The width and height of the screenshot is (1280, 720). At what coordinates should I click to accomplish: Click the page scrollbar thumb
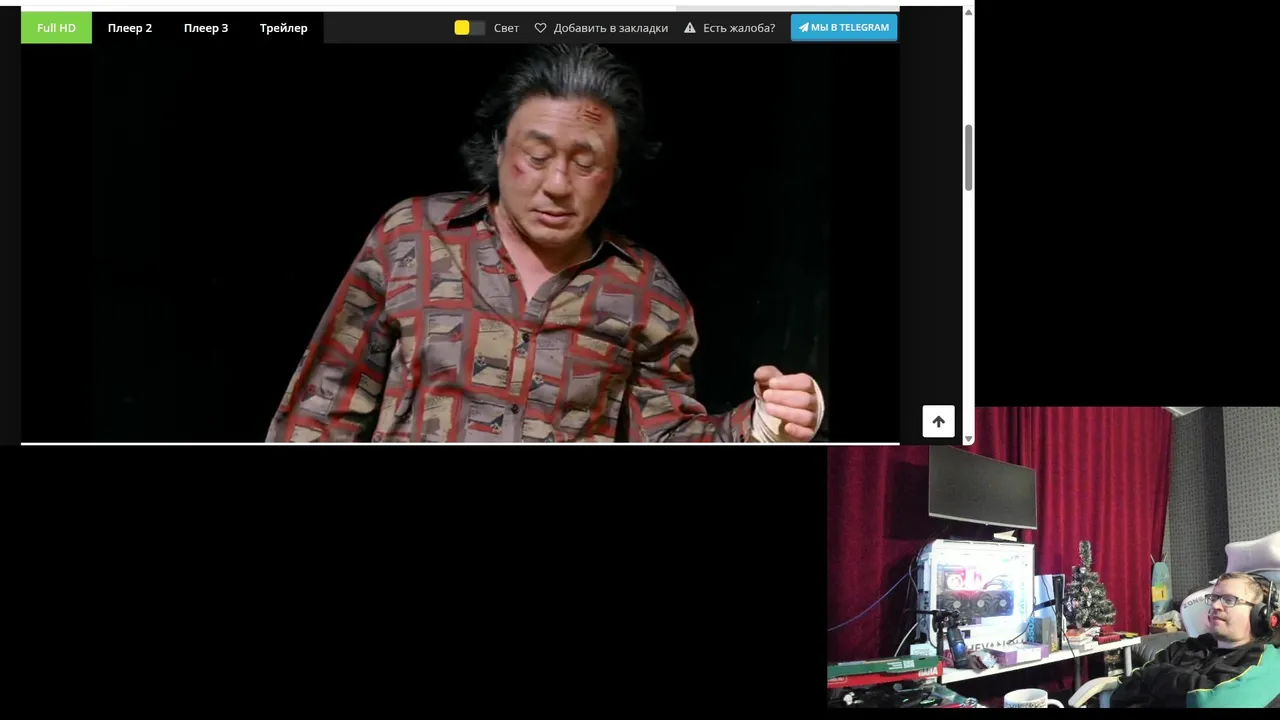click(968, 158)
